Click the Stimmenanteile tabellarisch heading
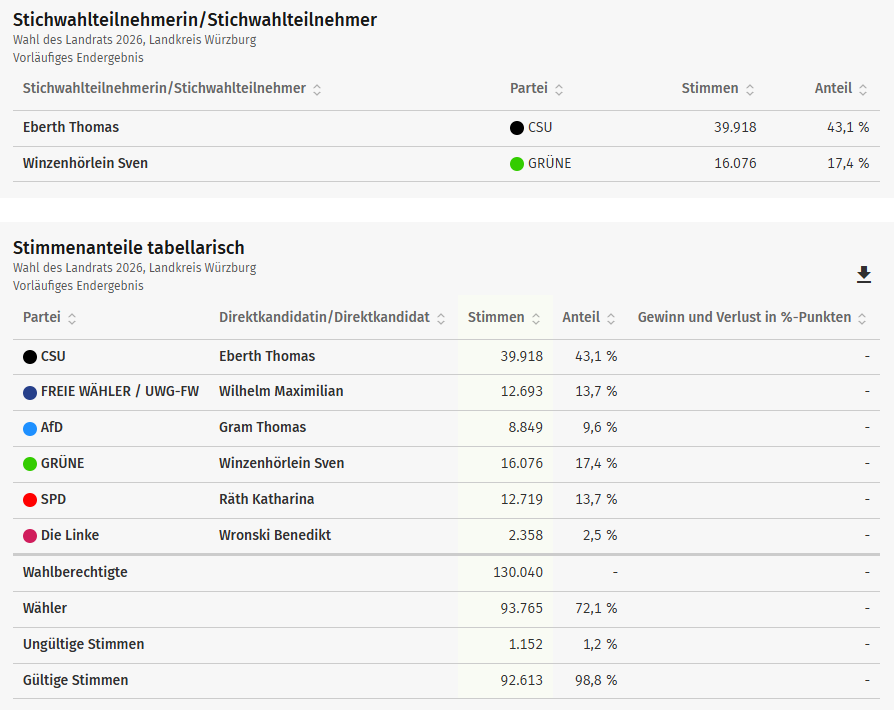This screenshot has width=894, height=710. (128, 247)
